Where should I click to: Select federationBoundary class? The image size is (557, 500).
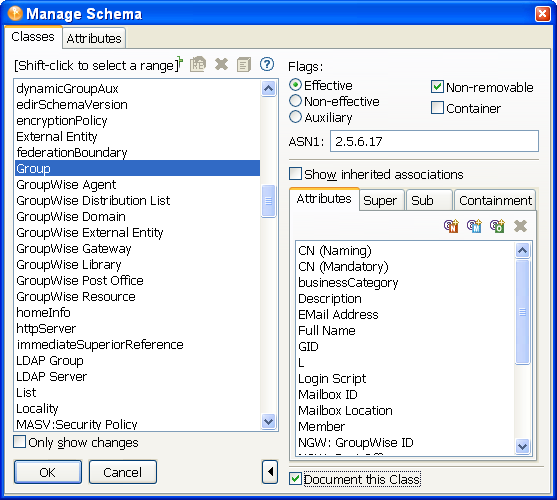coord(137,152)
